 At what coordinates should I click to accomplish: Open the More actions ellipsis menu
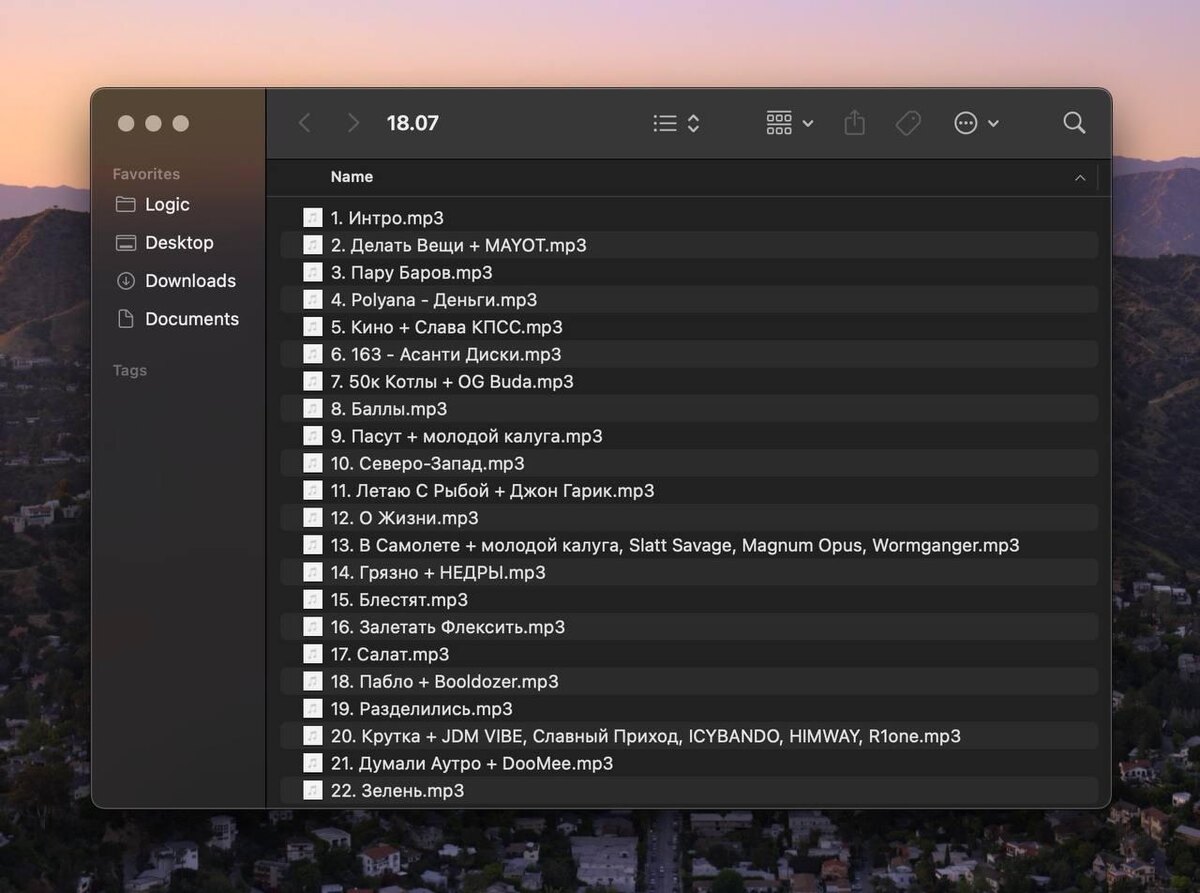pos(976,123)
